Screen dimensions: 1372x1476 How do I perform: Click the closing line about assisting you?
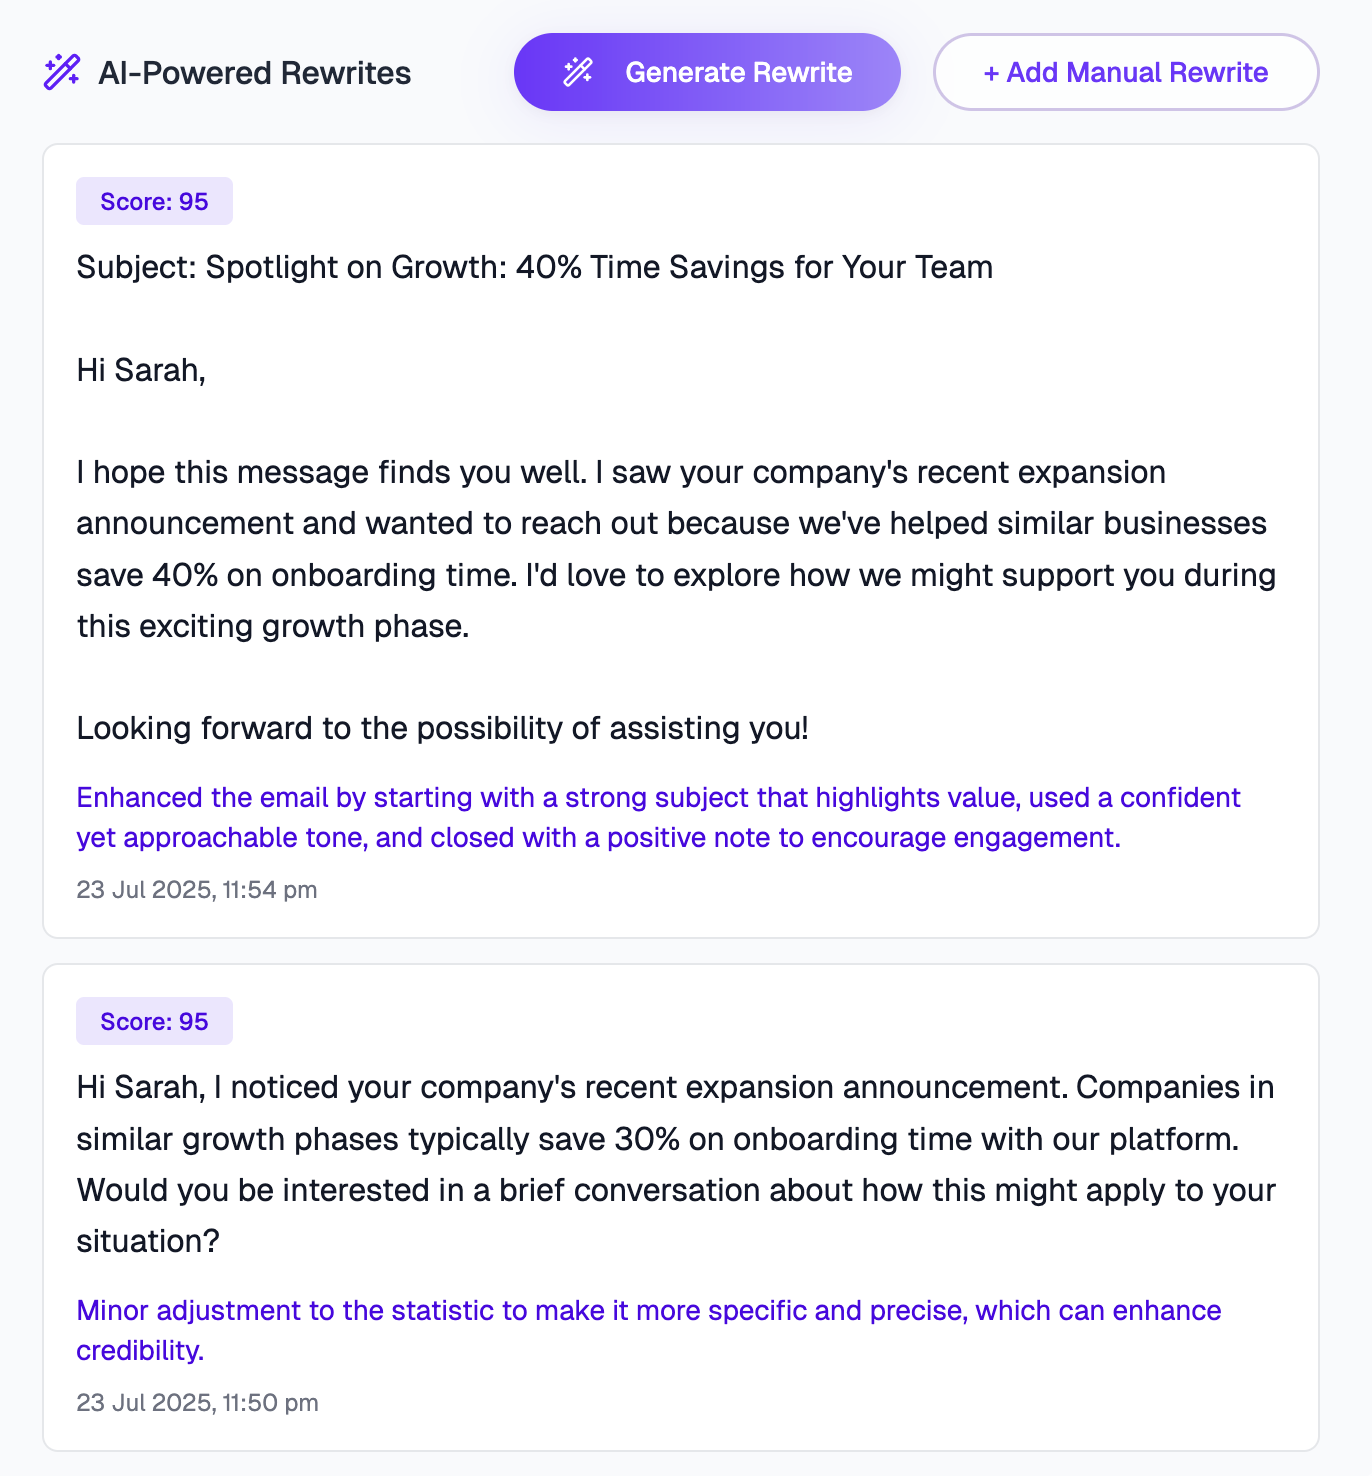(443, 728)
